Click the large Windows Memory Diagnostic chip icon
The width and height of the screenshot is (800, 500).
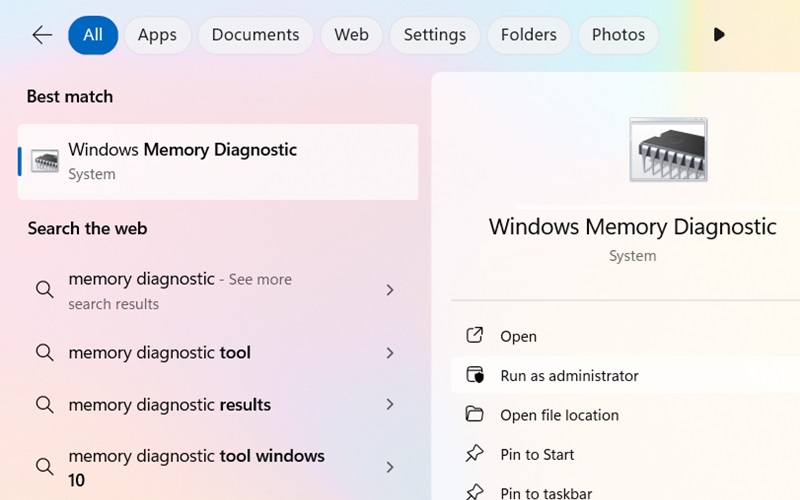pyautogui.click(x=668, y=149)
